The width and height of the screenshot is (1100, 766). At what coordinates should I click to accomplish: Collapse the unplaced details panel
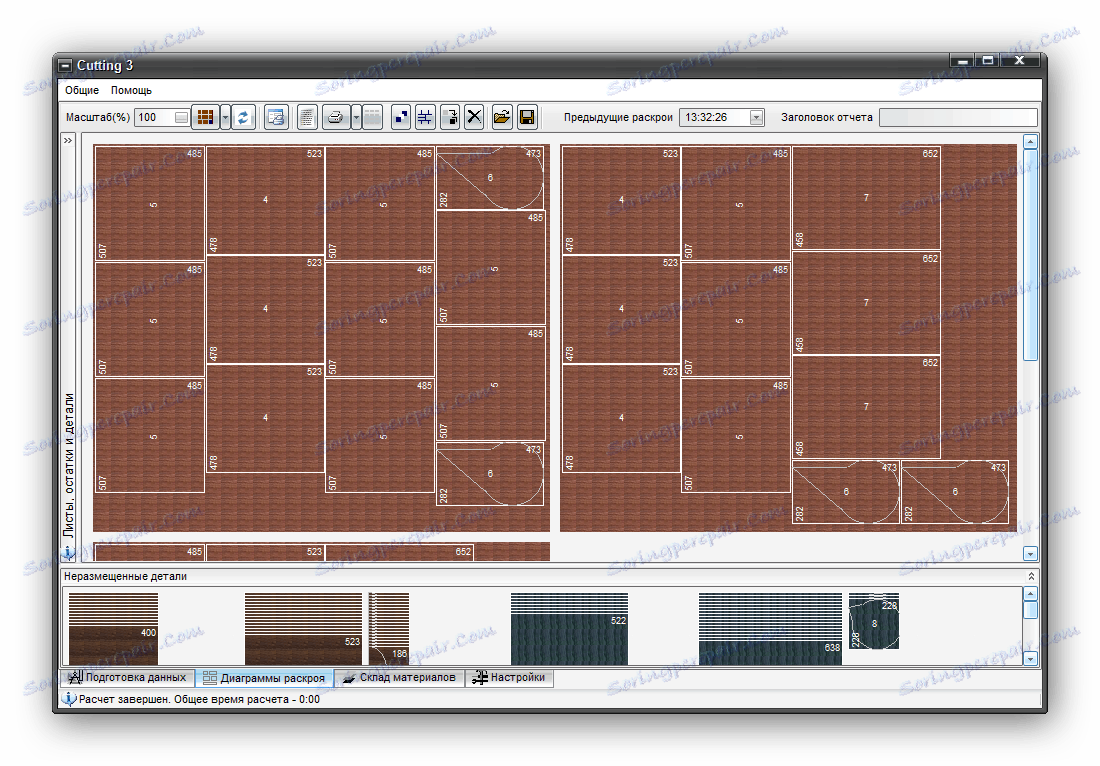point(1031,576)
